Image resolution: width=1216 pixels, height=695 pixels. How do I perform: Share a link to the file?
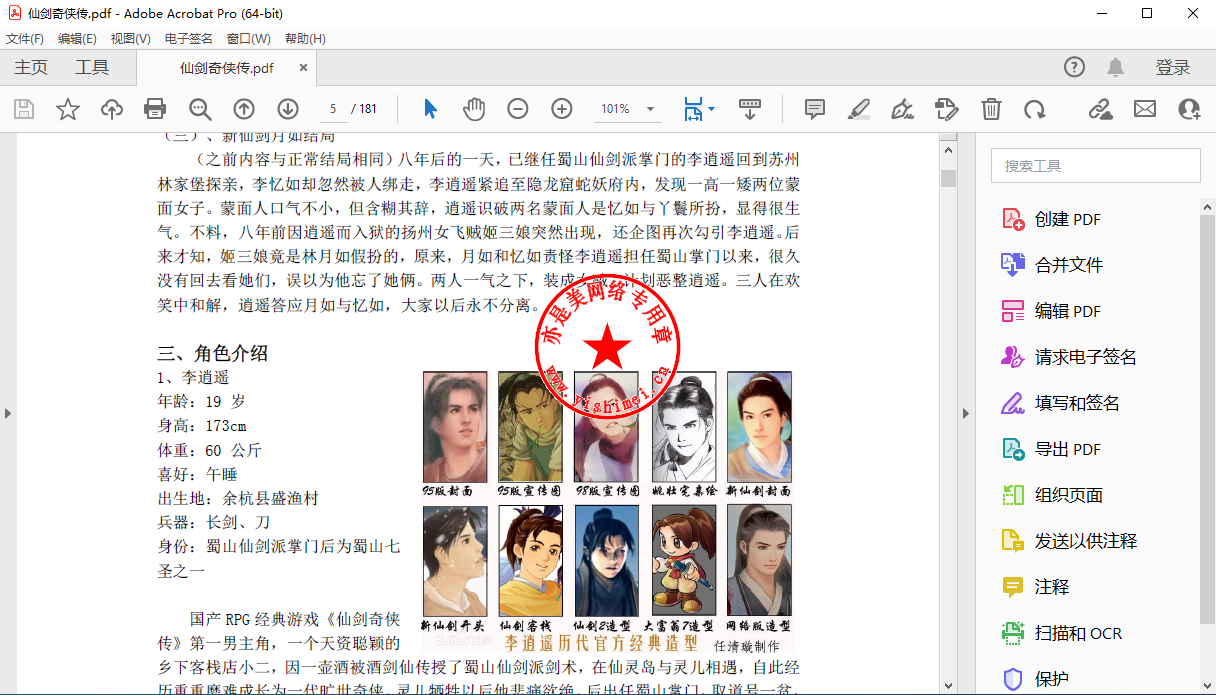click(x=1101, y=109)
